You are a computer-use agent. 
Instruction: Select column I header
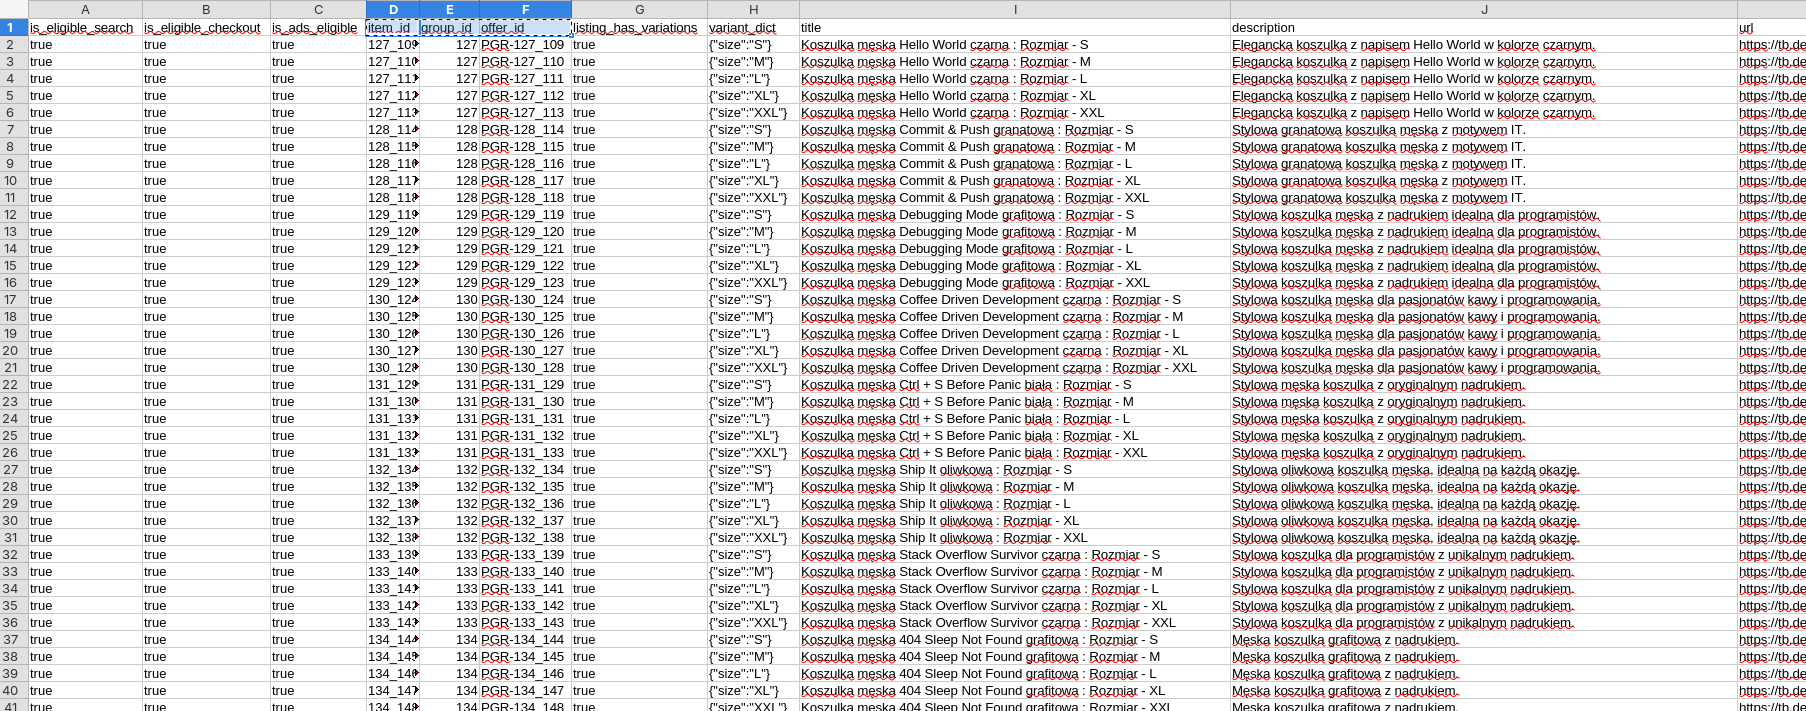tap(1015, 9)
